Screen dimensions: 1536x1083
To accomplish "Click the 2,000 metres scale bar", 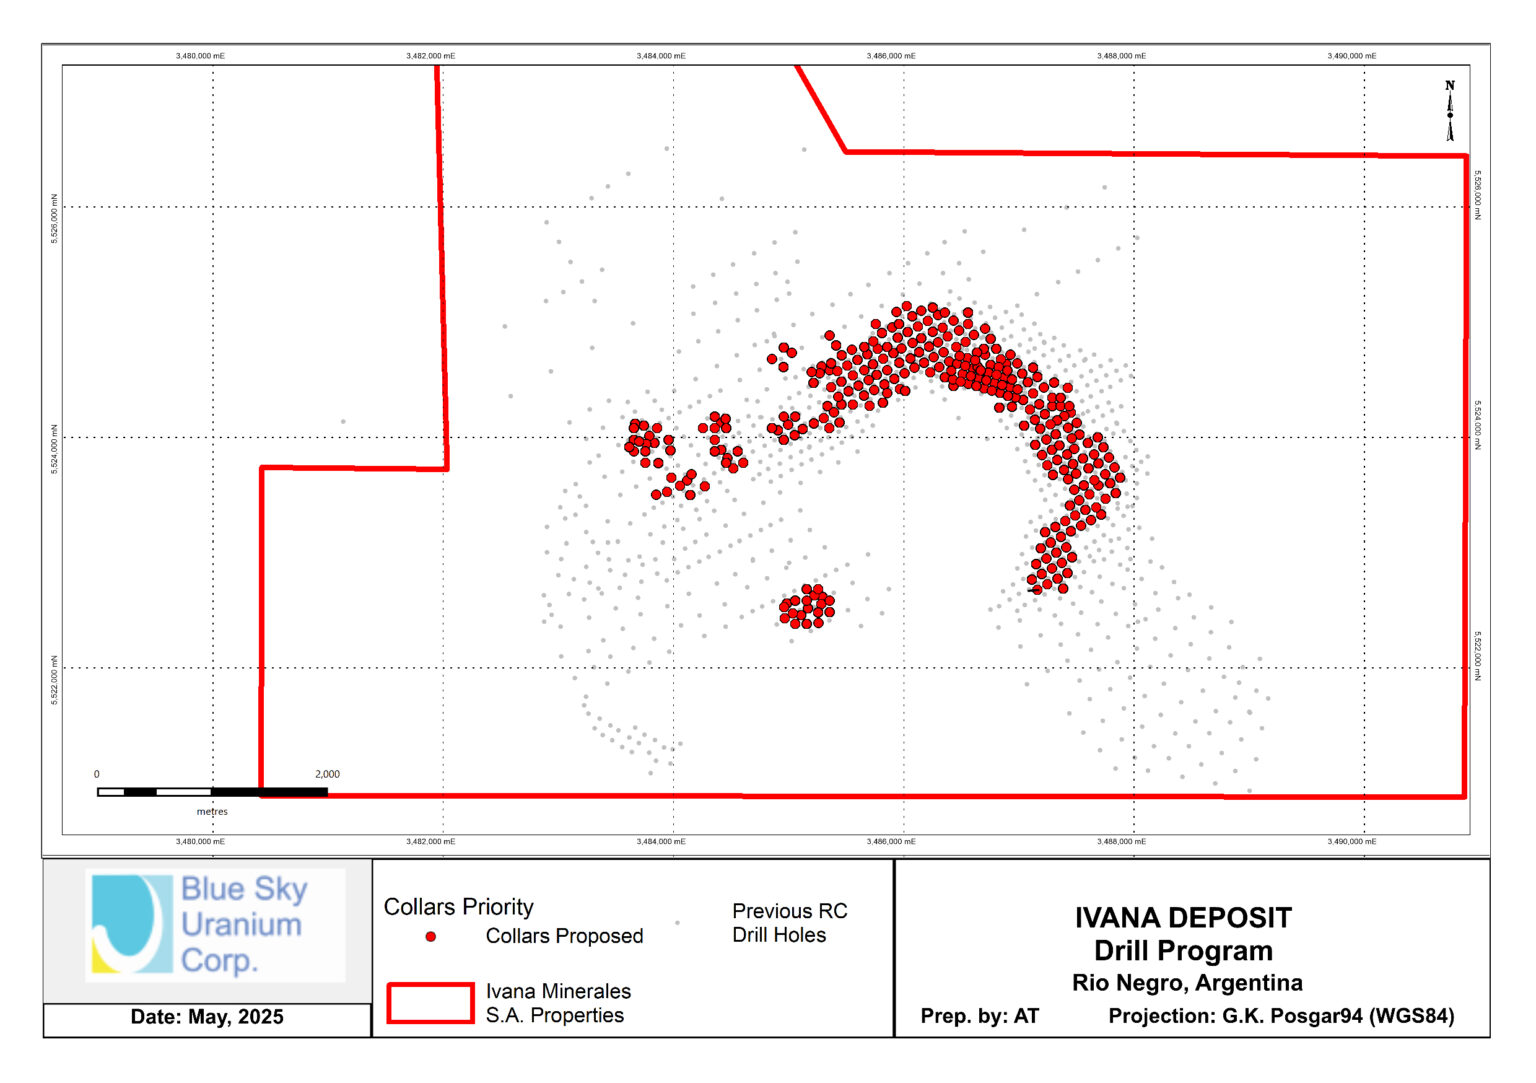I will click(x=212, y=789).
